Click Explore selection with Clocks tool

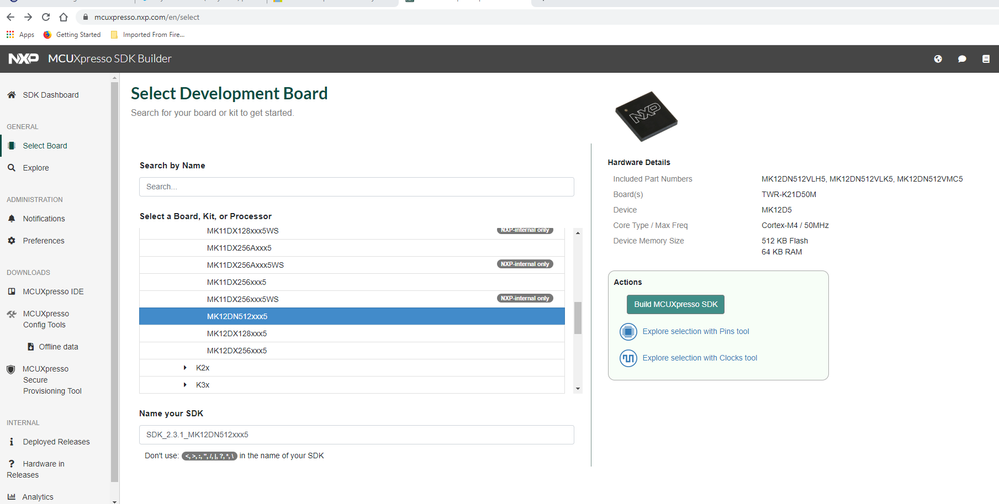point(700,358)
